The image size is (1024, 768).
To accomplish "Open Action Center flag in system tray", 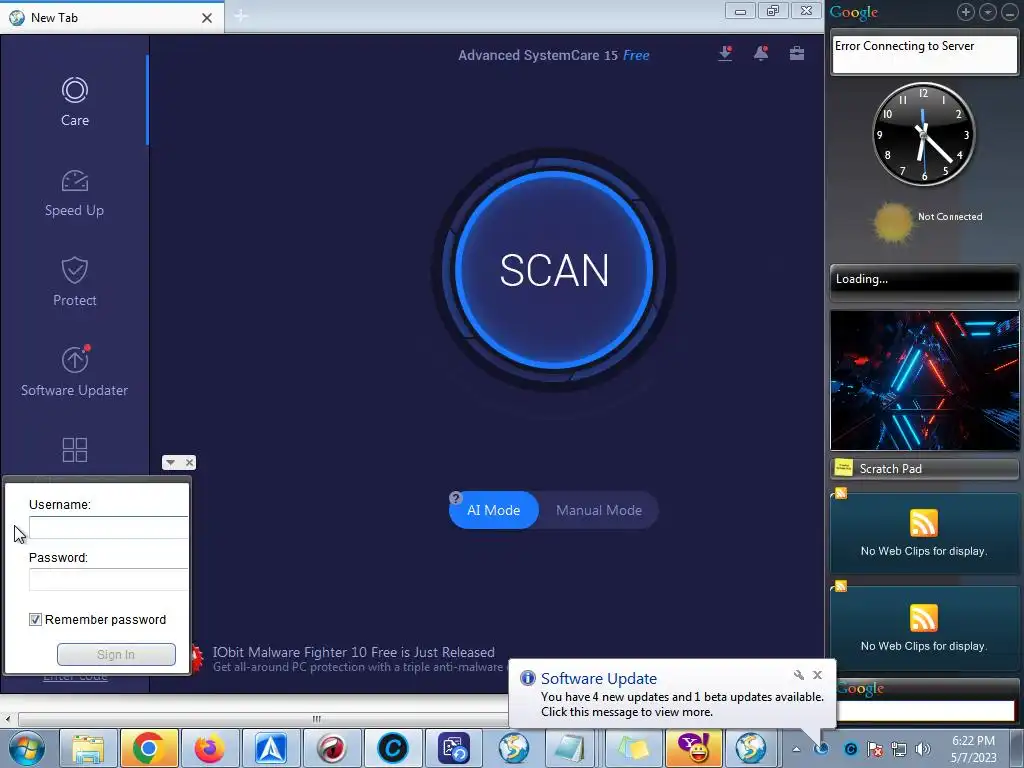I will click(x=875, y=749).
